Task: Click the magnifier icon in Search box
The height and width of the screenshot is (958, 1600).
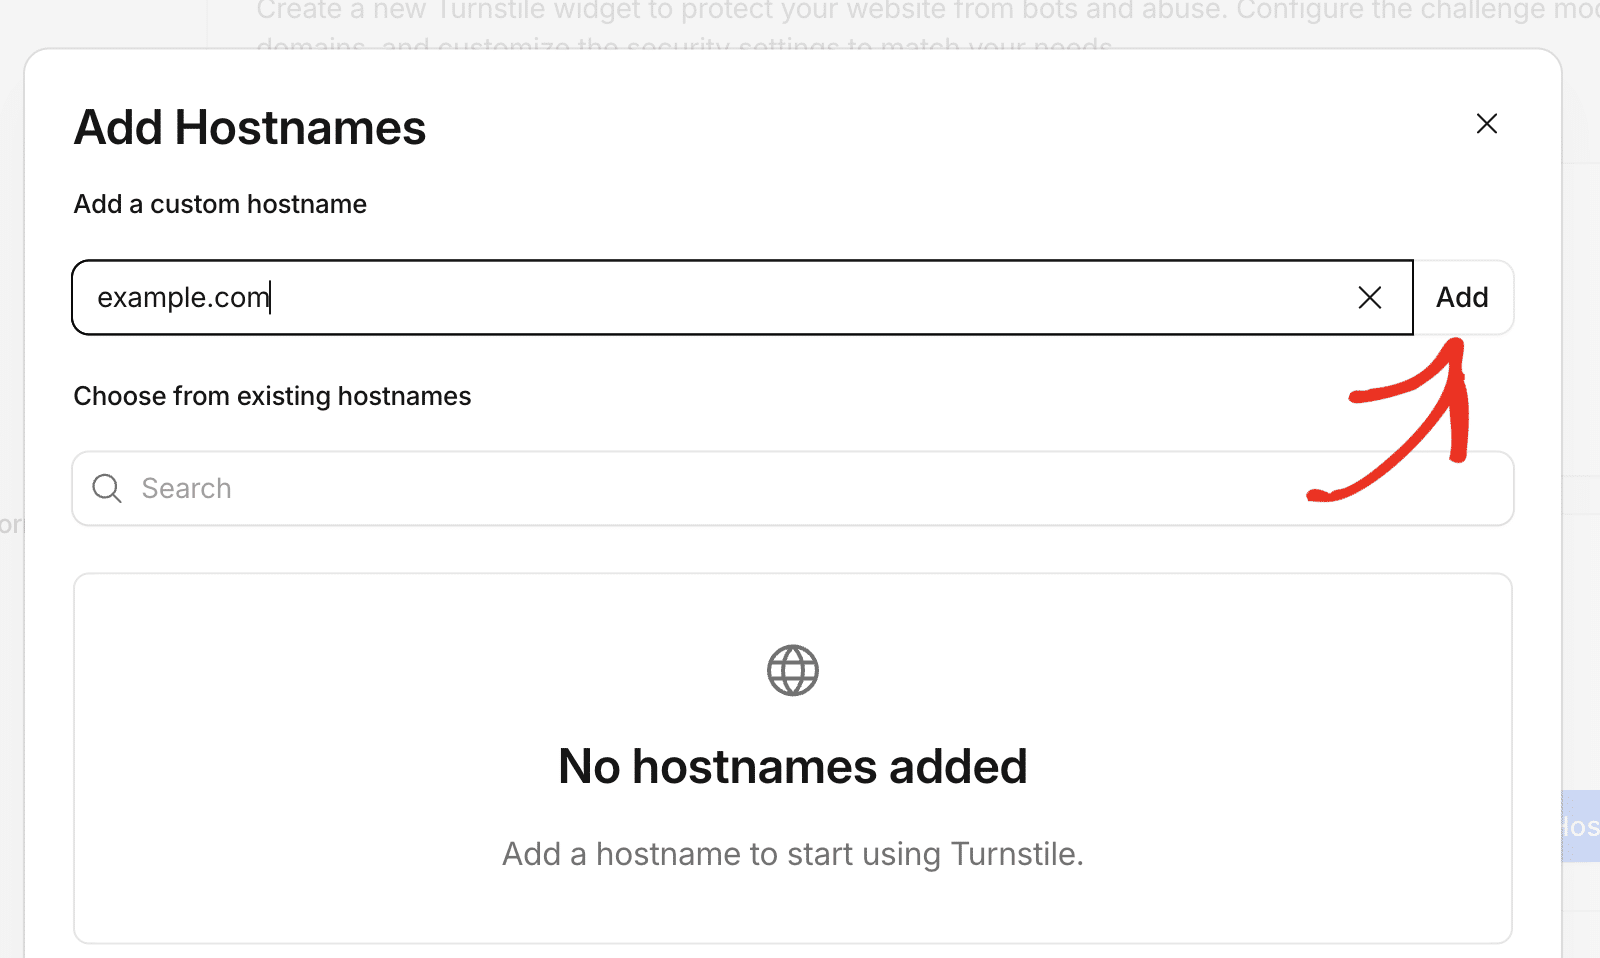Action: (107, 488)
